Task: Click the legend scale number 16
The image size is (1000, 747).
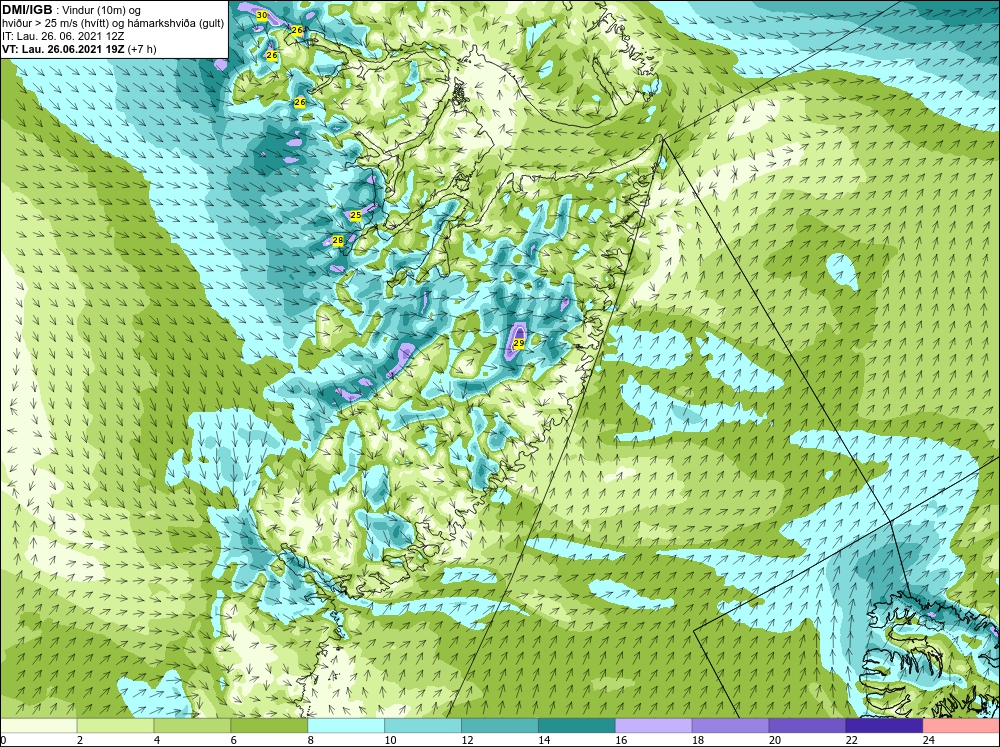Action: tap(621, 740)
